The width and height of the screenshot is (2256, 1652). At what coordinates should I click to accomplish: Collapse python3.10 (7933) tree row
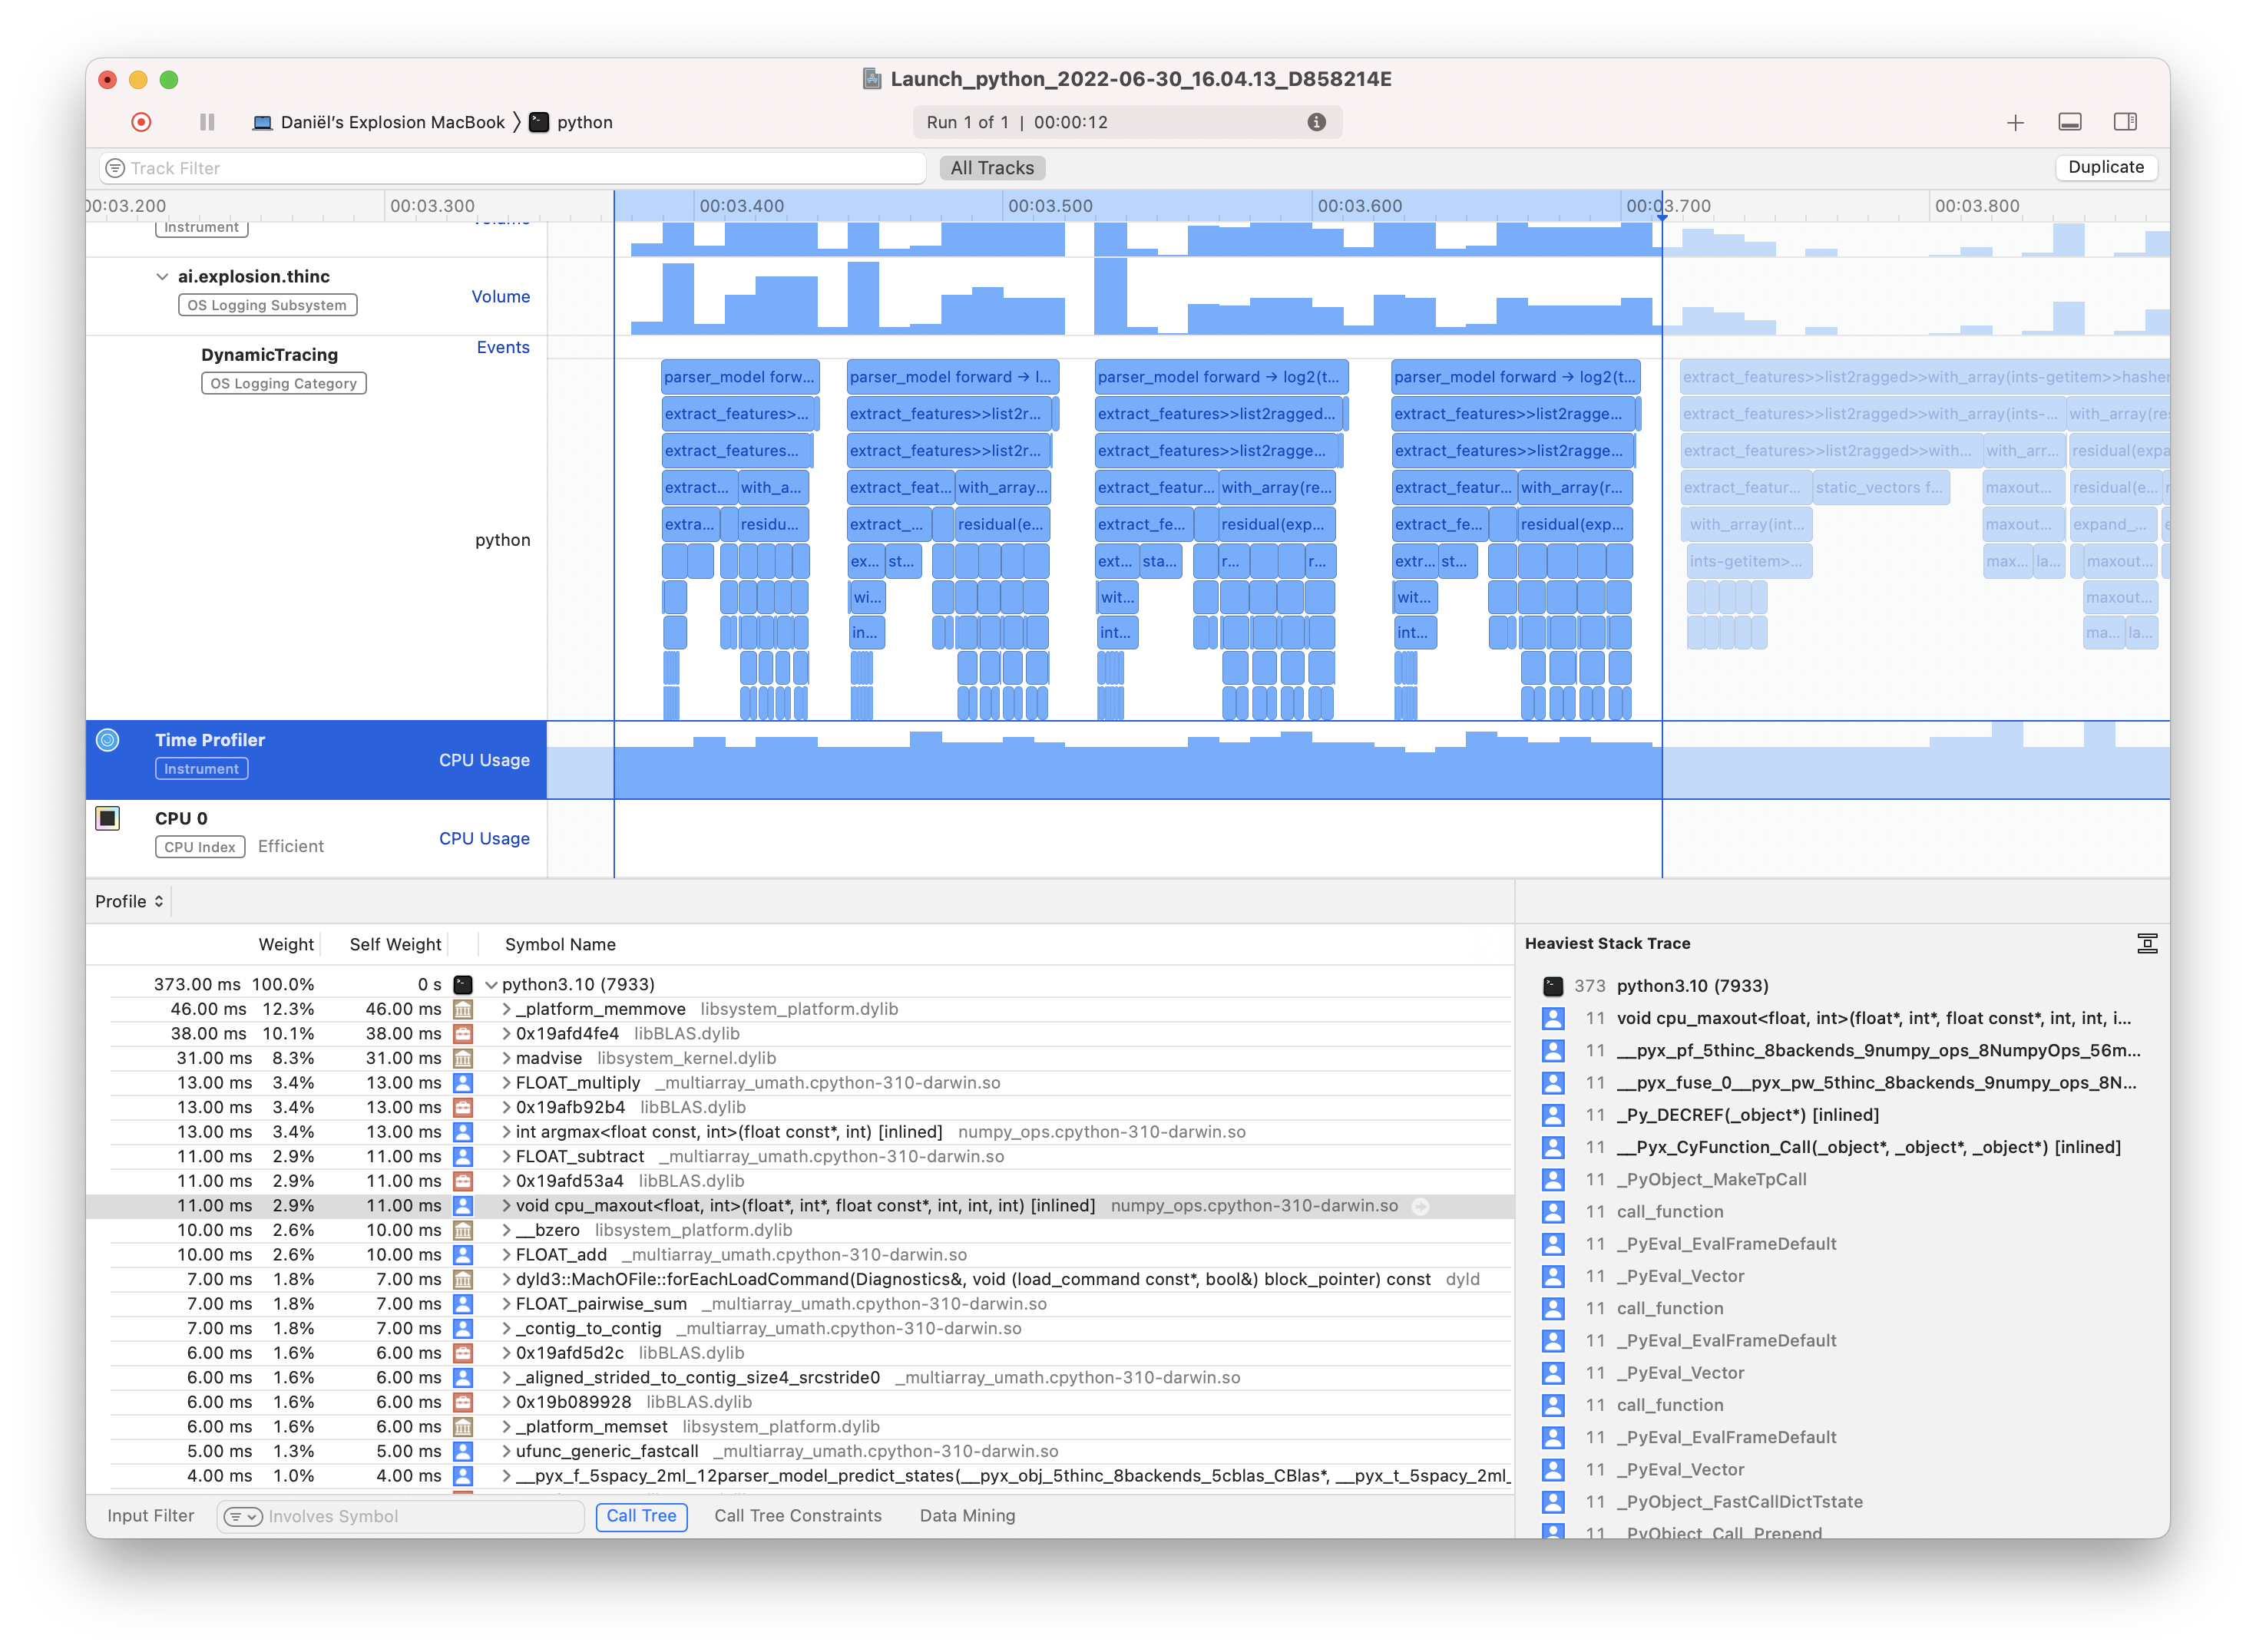[x=491, y=985]
